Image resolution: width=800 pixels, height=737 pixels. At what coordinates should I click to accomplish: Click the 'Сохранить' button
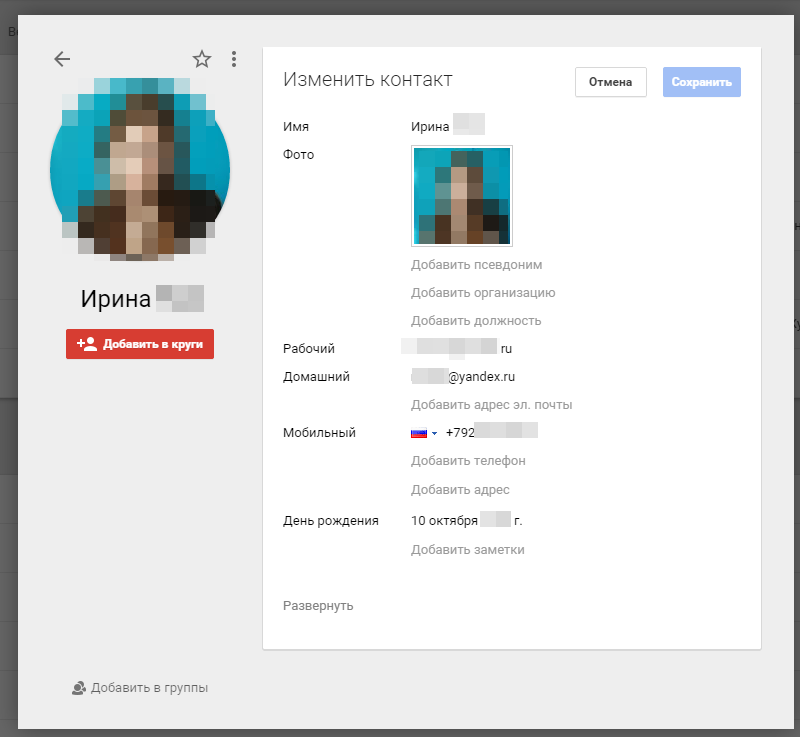(701, 82)
